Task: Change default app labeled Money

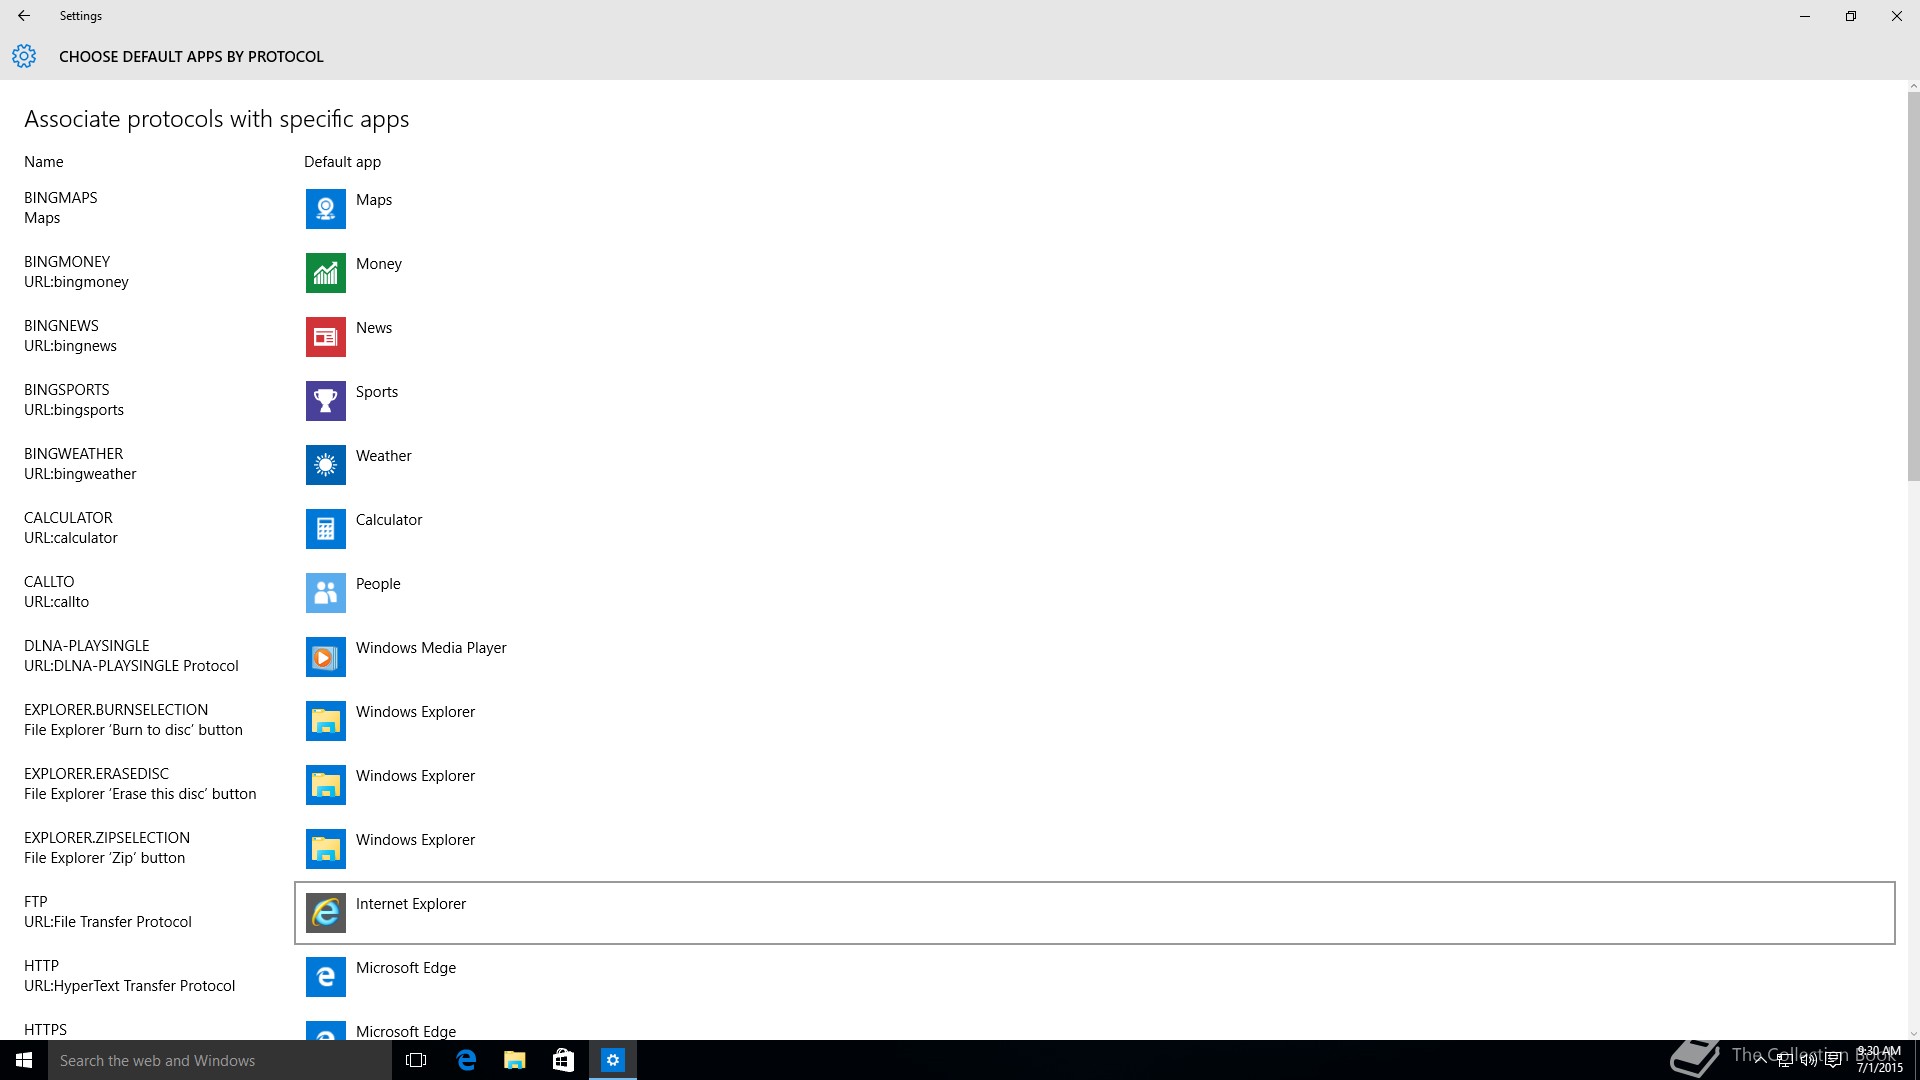Action: pyautogui.click(x=379, y=264)
